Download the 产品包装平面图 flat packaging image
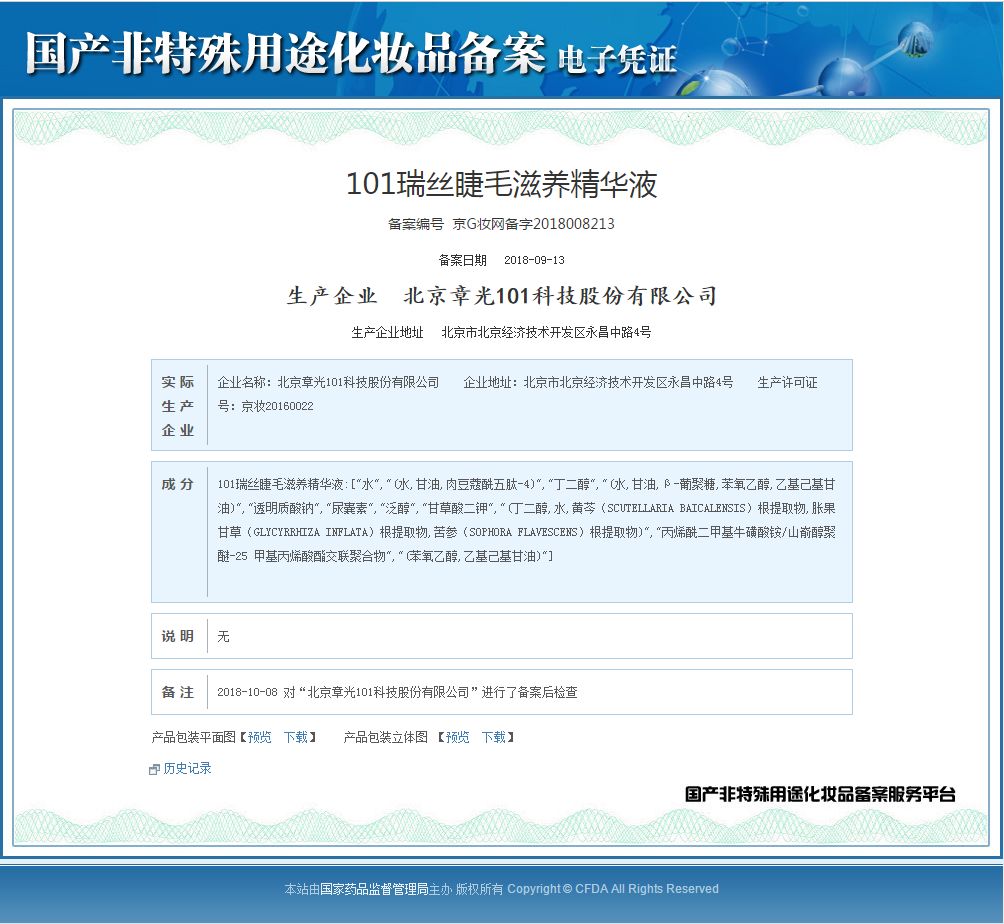This screenshot has height=924, width=1004. click(294, 738)
